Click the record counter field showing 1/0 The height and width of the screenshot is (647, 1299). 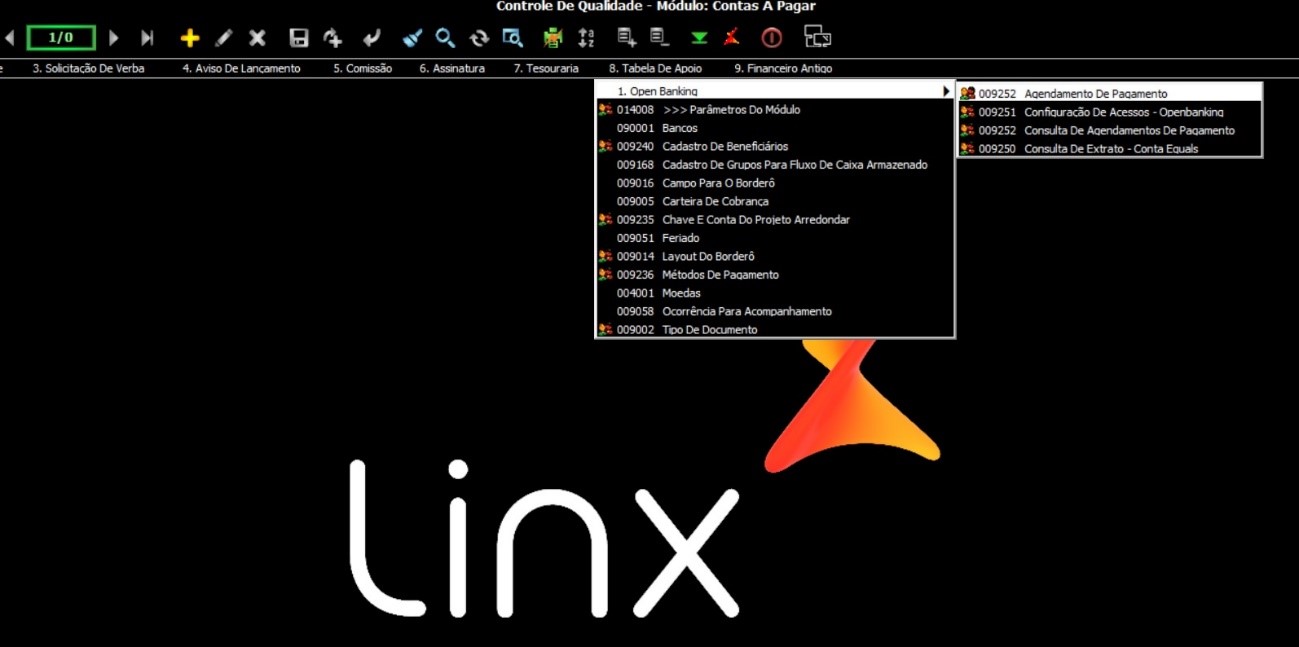point(61,38)
